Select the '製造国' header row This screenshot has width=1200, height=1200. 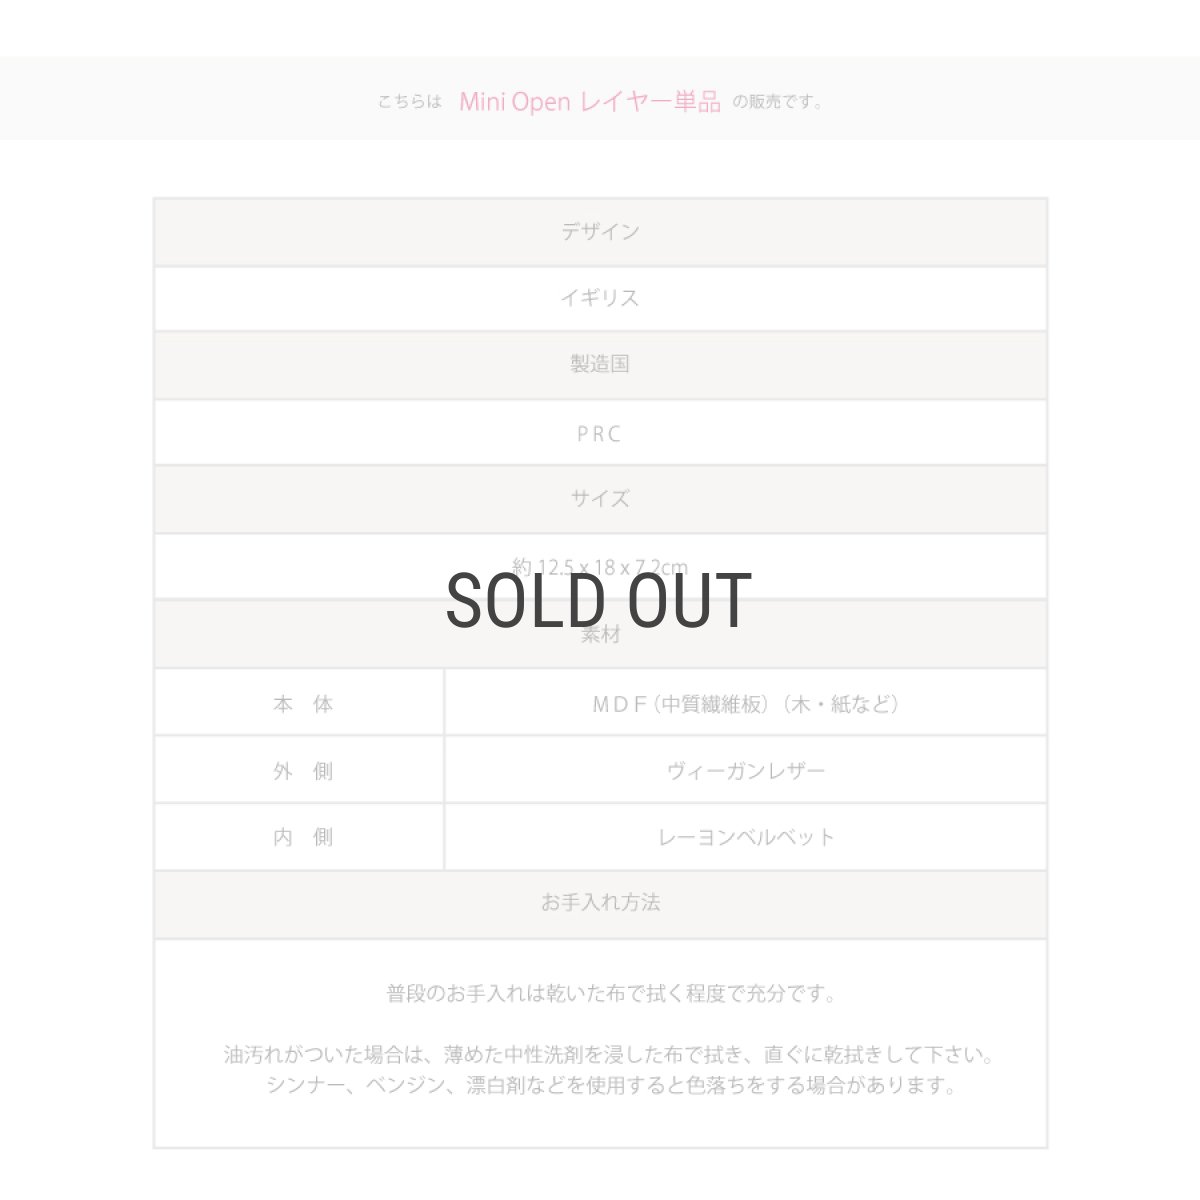pyautogui.click(x=600, y=365)
